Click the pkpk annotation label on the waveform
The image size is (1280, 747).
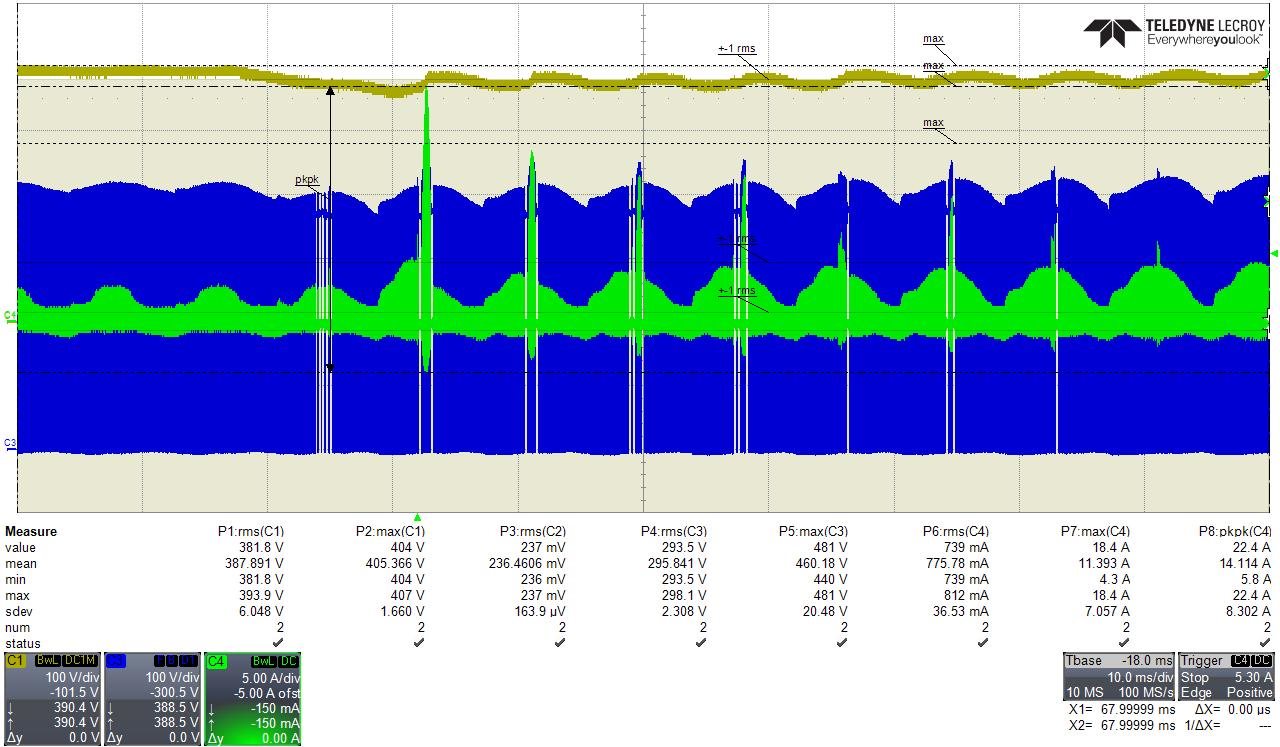click(307, 180)
